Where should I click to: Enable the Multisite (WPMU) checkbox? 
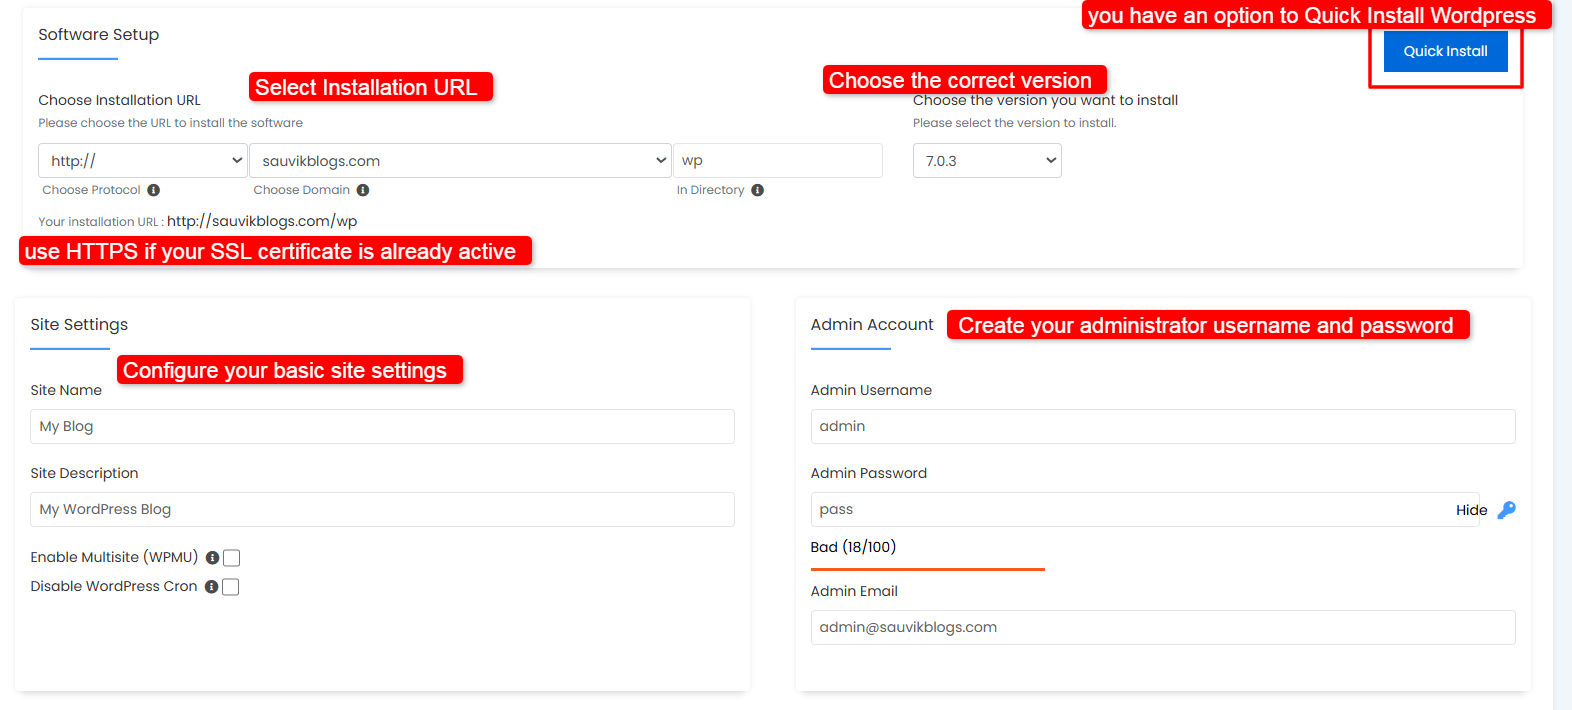pos(232,558)
